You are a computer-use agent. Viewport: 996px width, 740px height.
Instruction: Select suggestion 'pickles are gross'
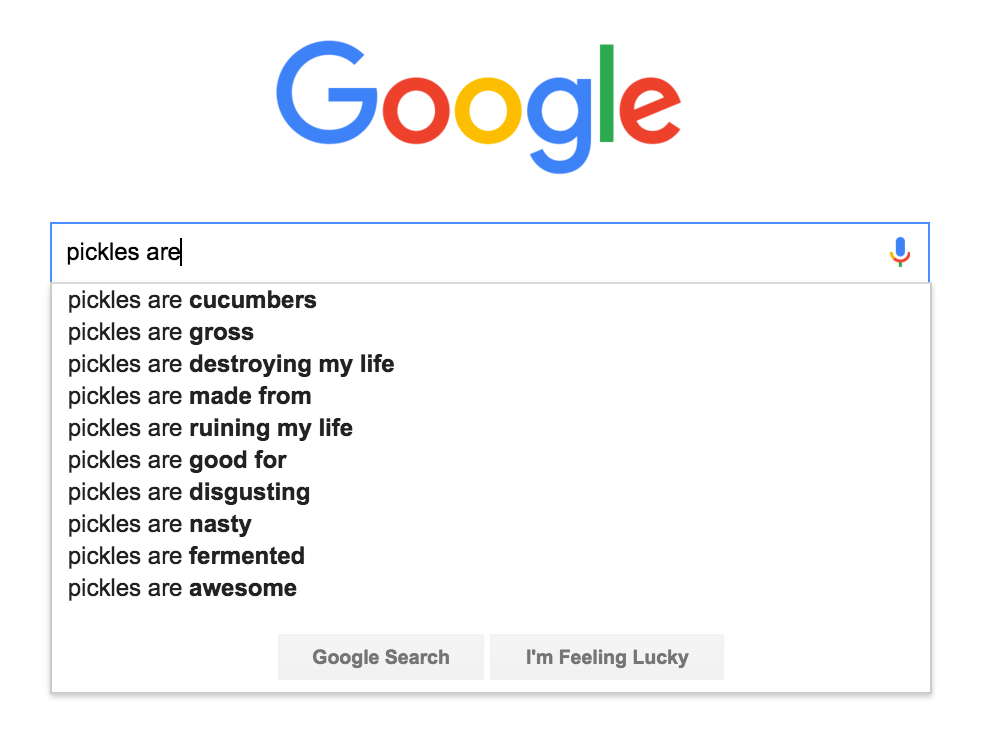point(161,332)
